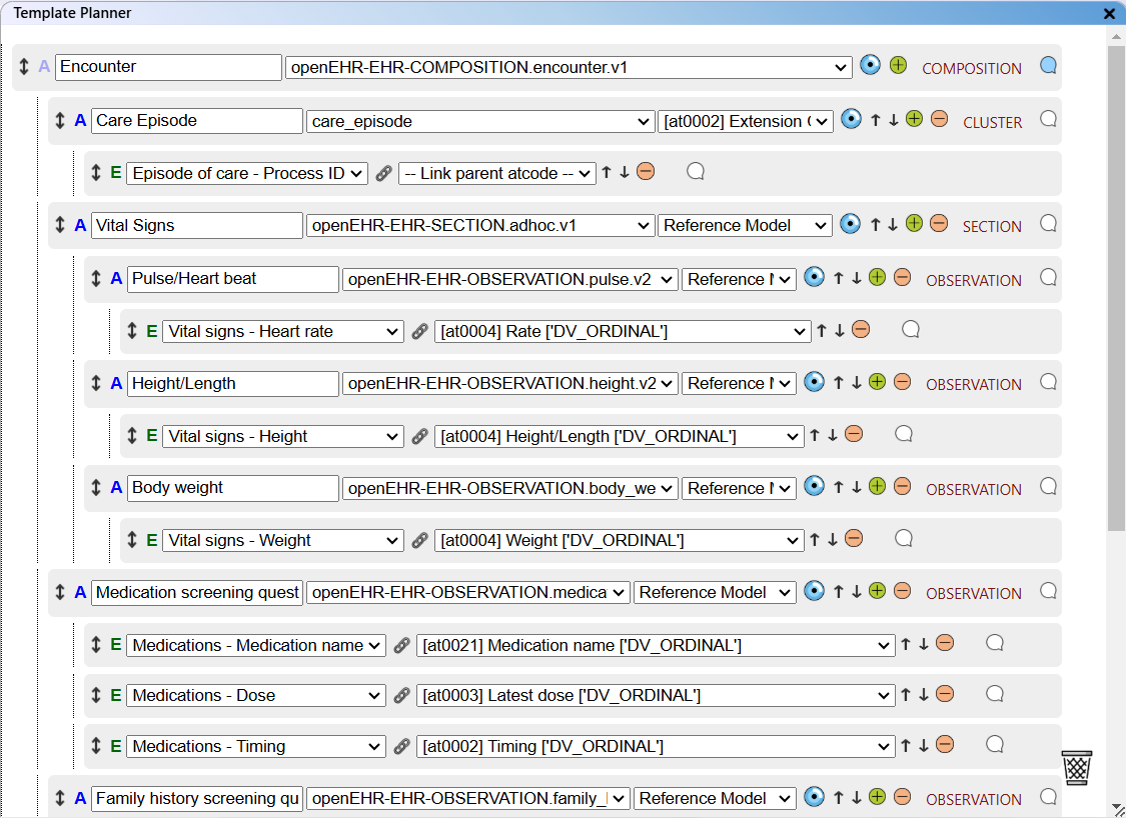Click the trash can delete icon
Image resolution: width=1126 pixels, height=818 pixels.
(x=1076, y=768)
